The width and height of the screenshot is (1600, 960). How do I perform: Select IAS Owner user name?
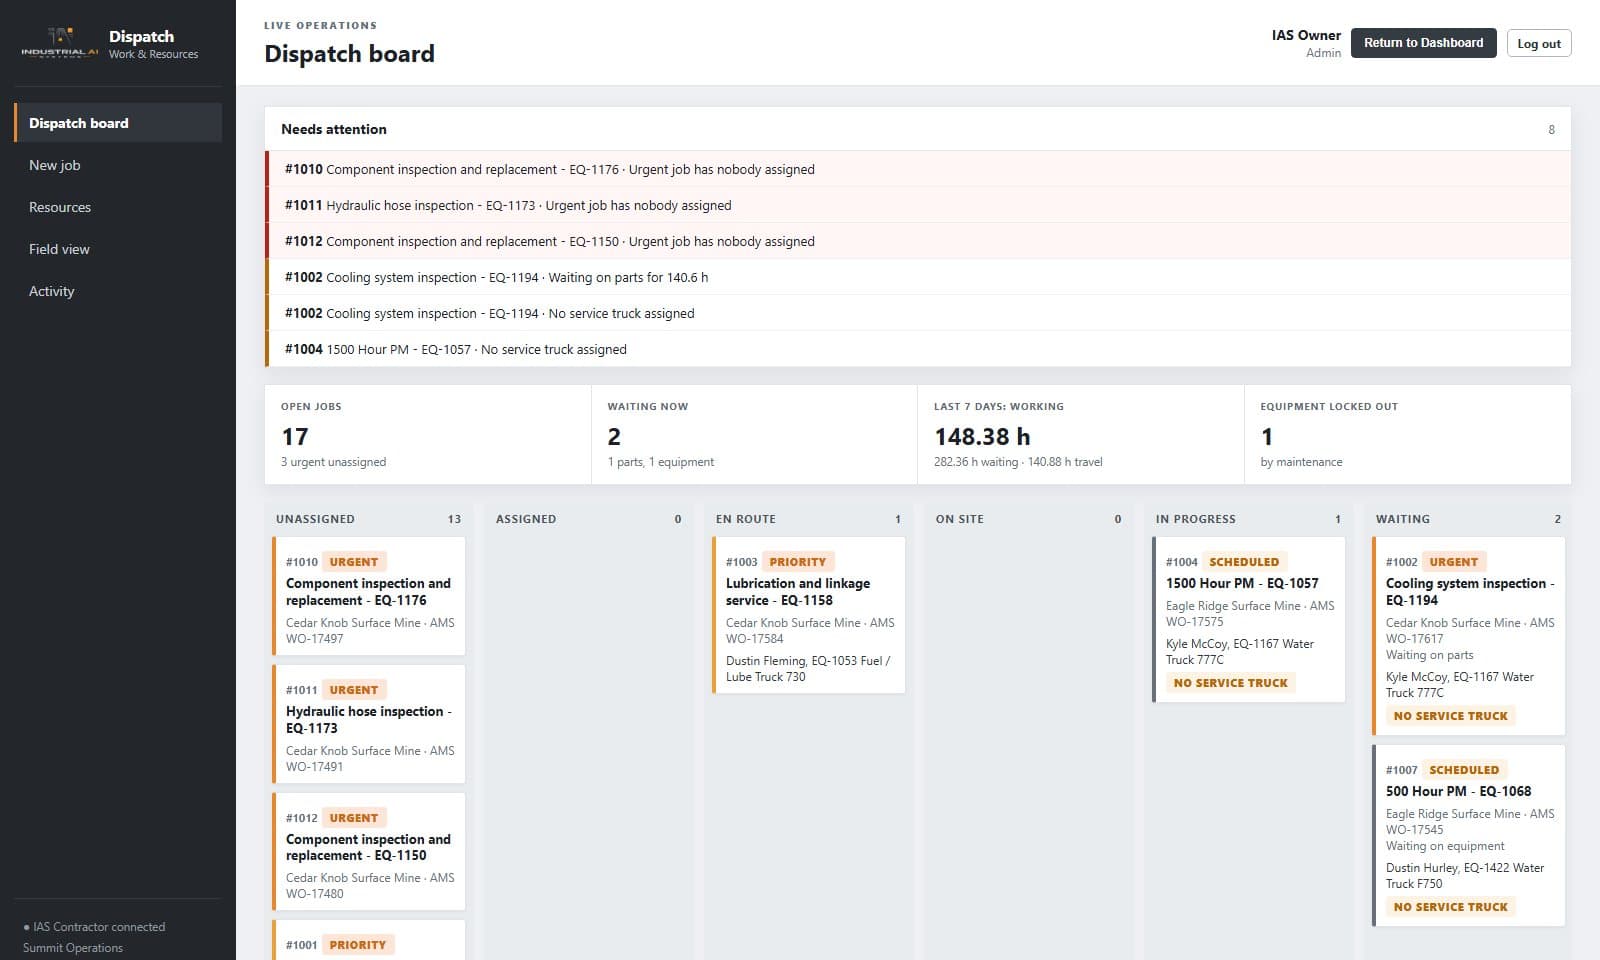point(1306,35)
